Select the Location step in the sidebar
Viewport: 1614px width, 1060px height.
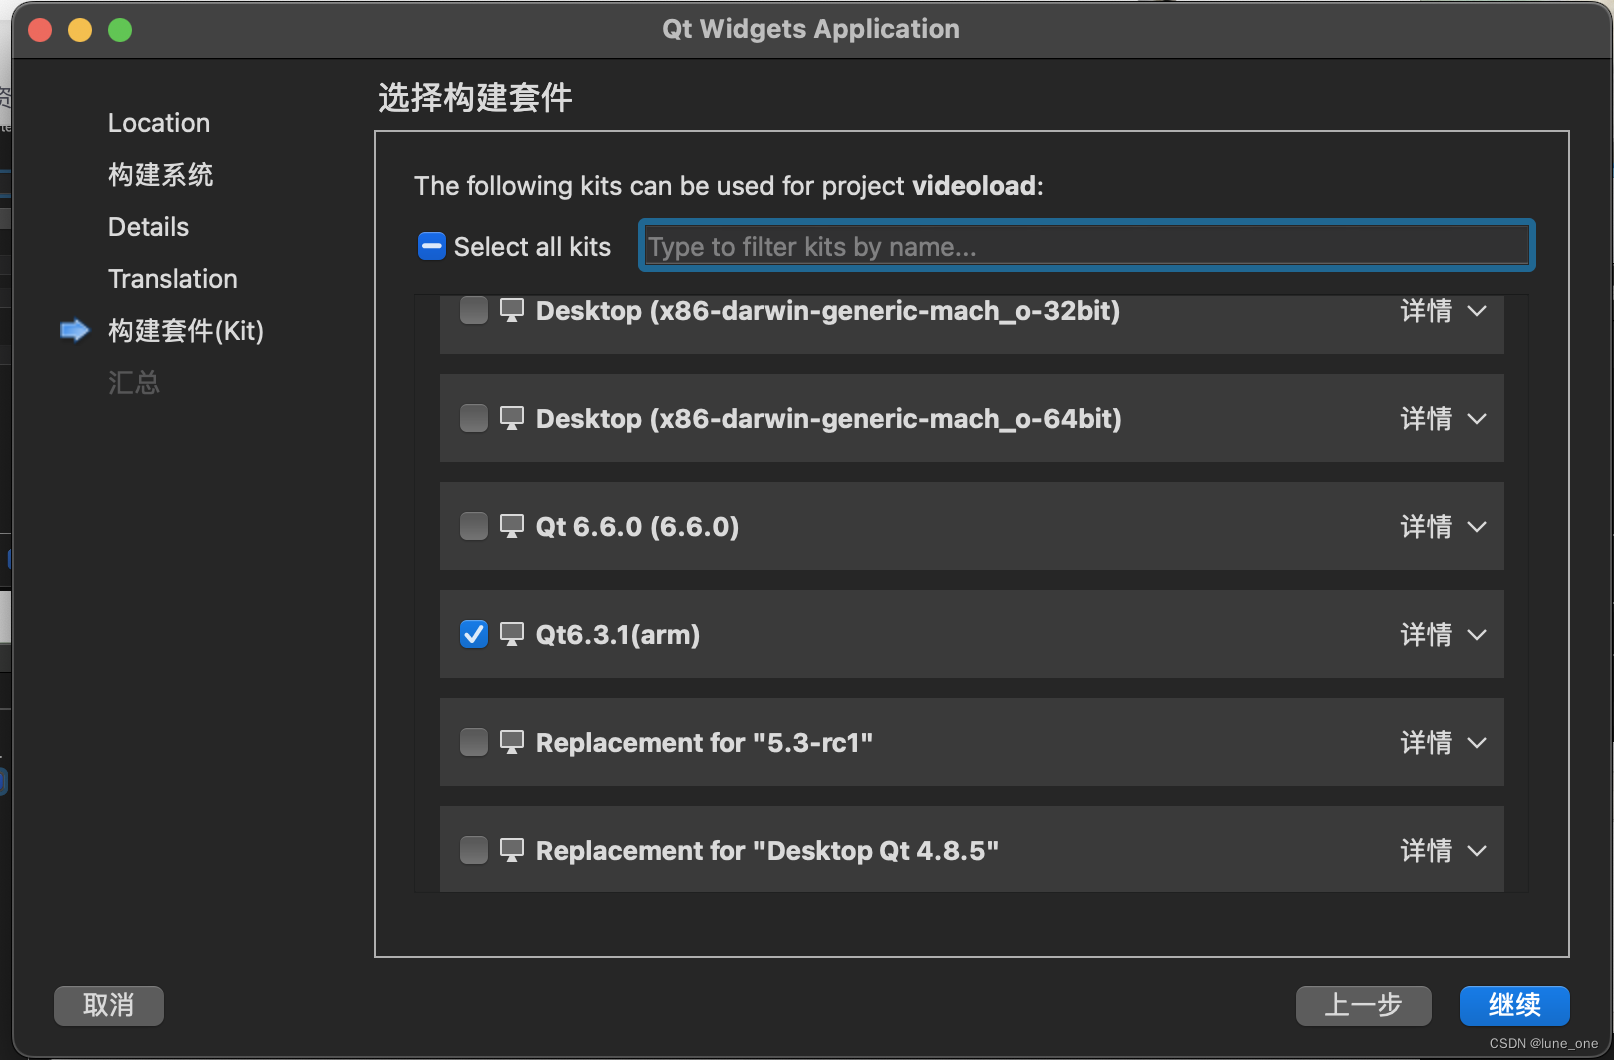coord(158,122)
